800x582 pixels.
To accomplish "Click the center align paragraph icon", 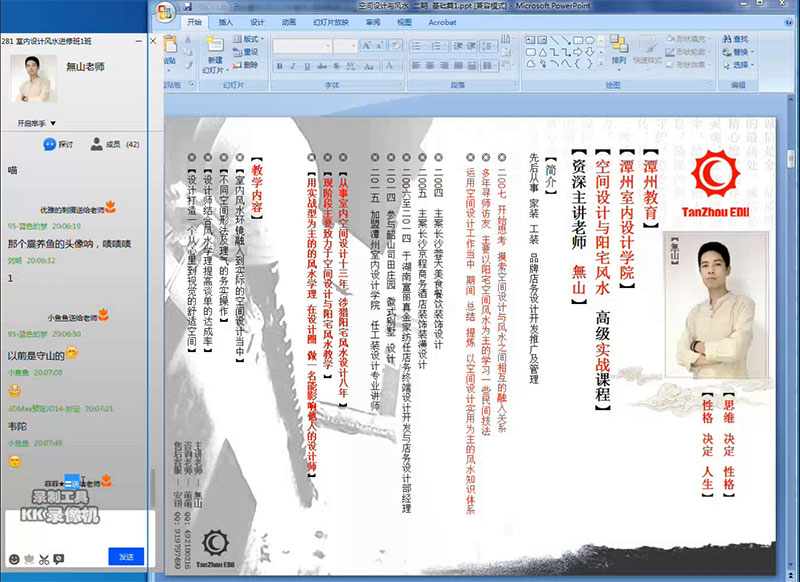I will click(430, 65).
